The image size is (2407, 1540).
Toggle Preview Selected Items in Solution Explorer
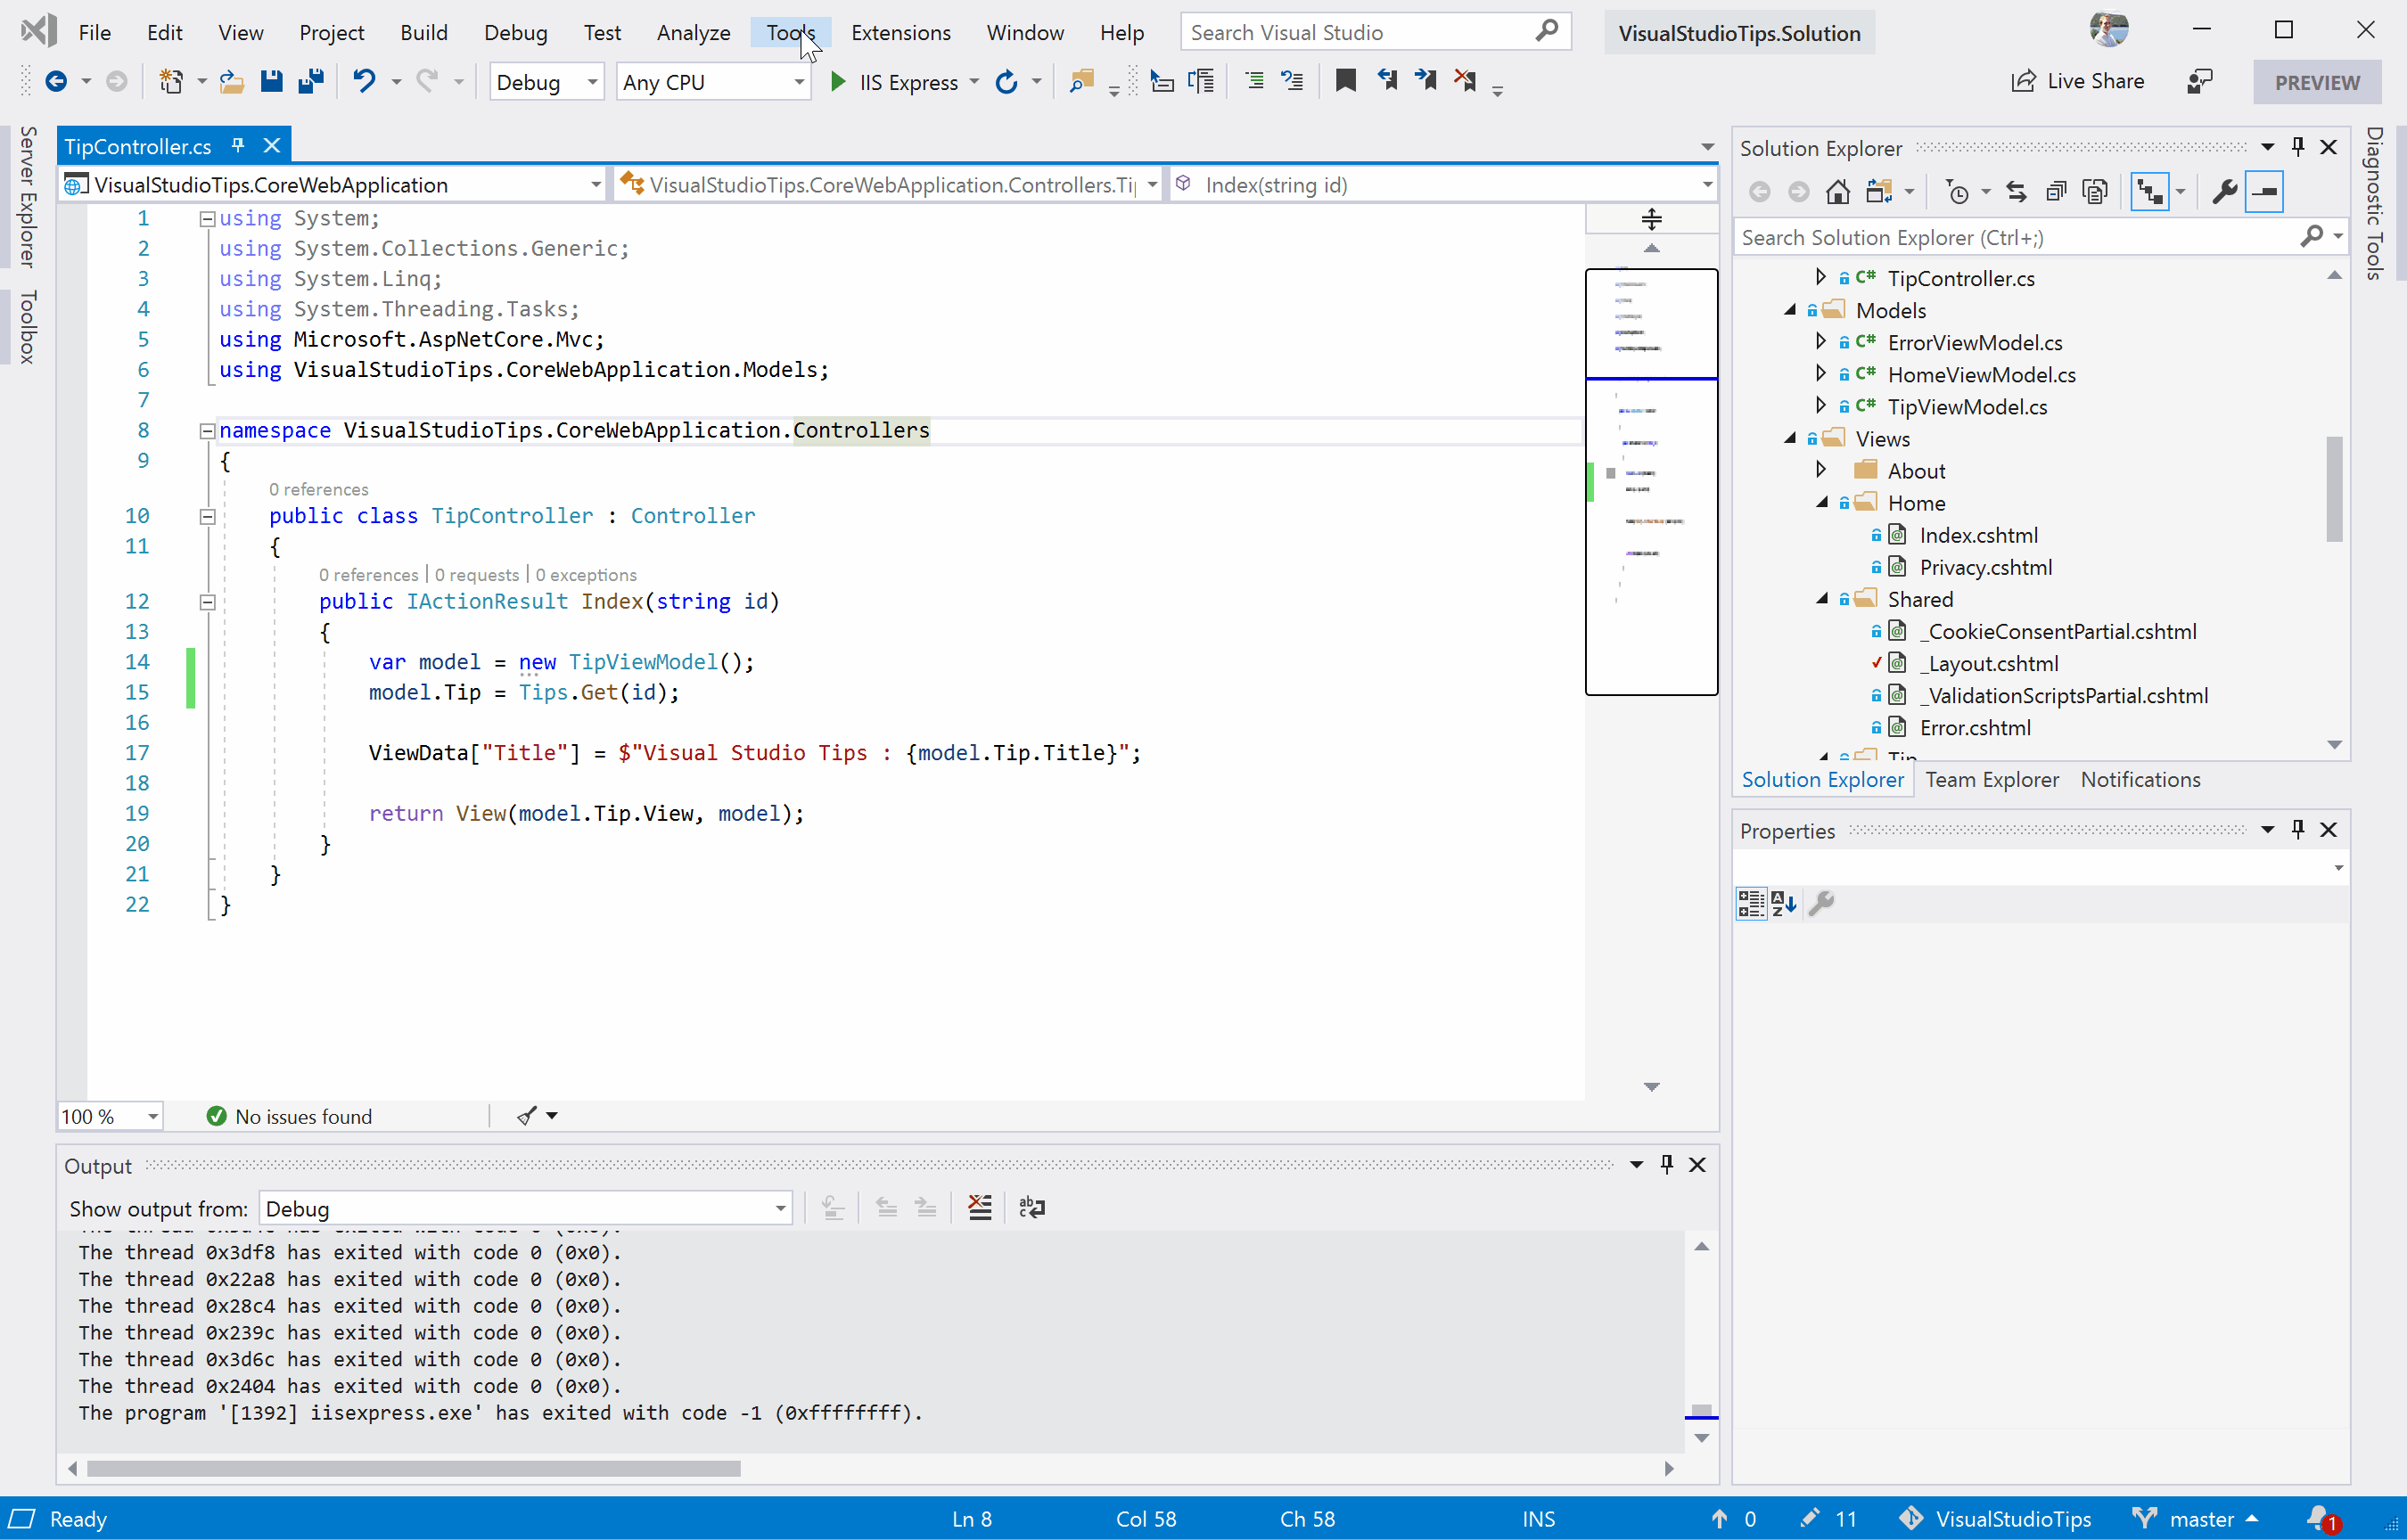click(2264, 192)
